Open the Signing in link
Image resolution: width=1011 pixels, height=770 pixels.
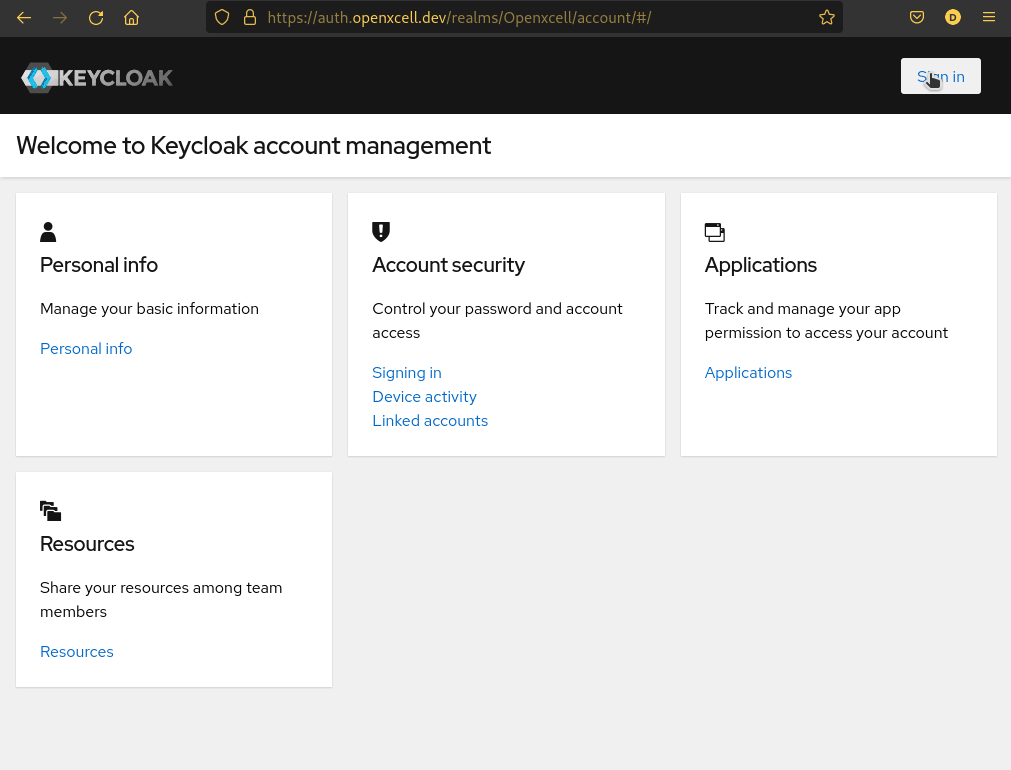pyautogui.click(x=406, y=373)
